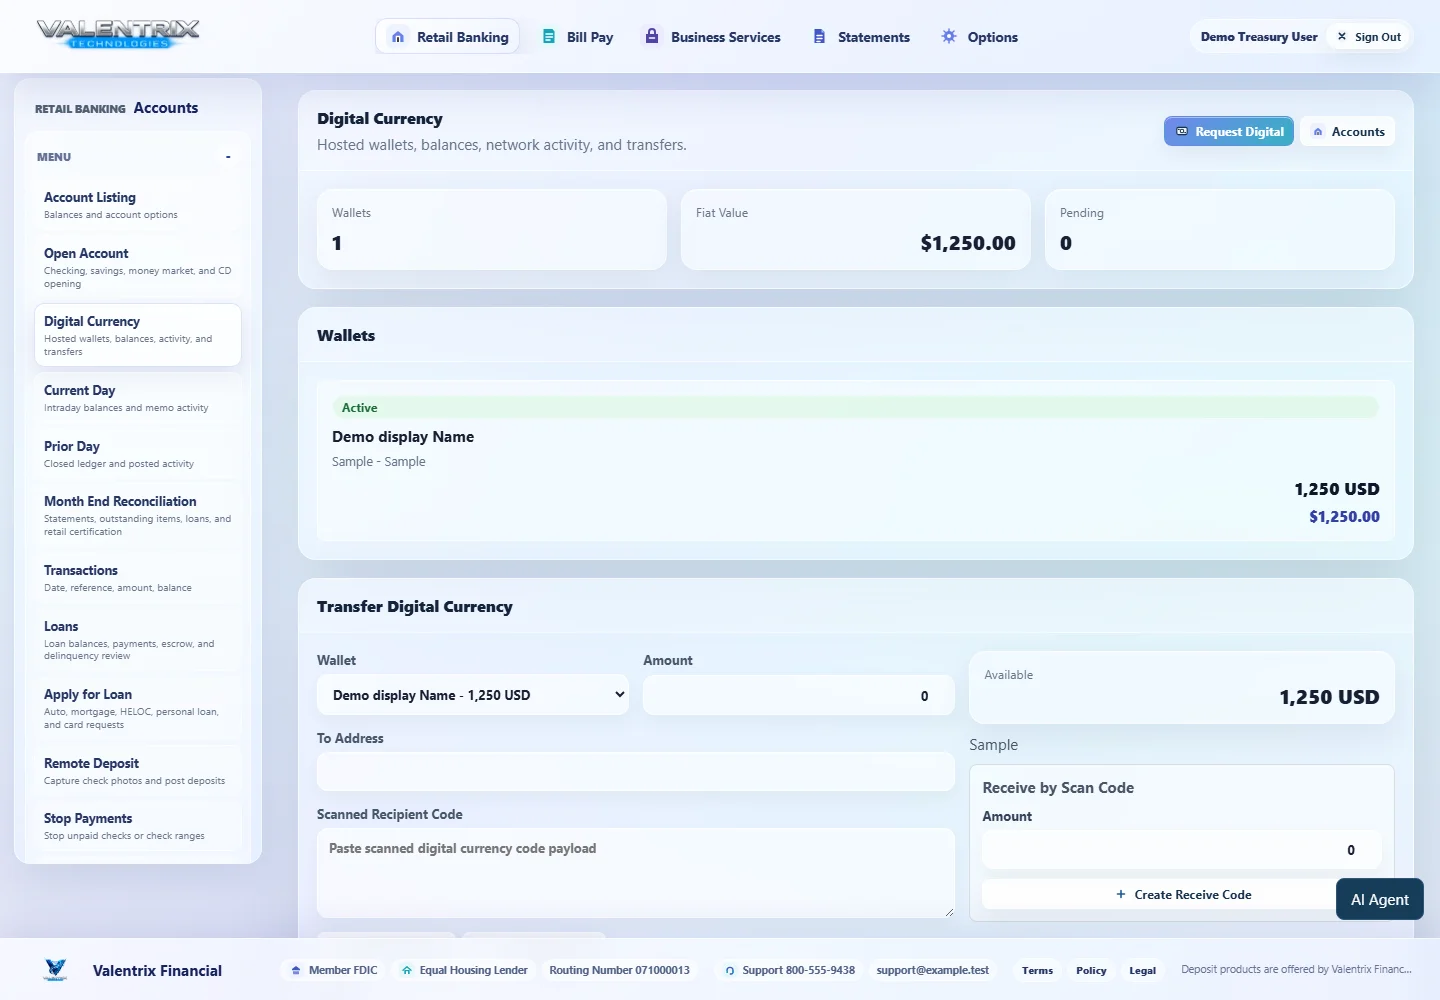Select Open Account in sidebar menu
Image resolution: width=1440 pixels, height=1000 pixels.
pos(138,267)
